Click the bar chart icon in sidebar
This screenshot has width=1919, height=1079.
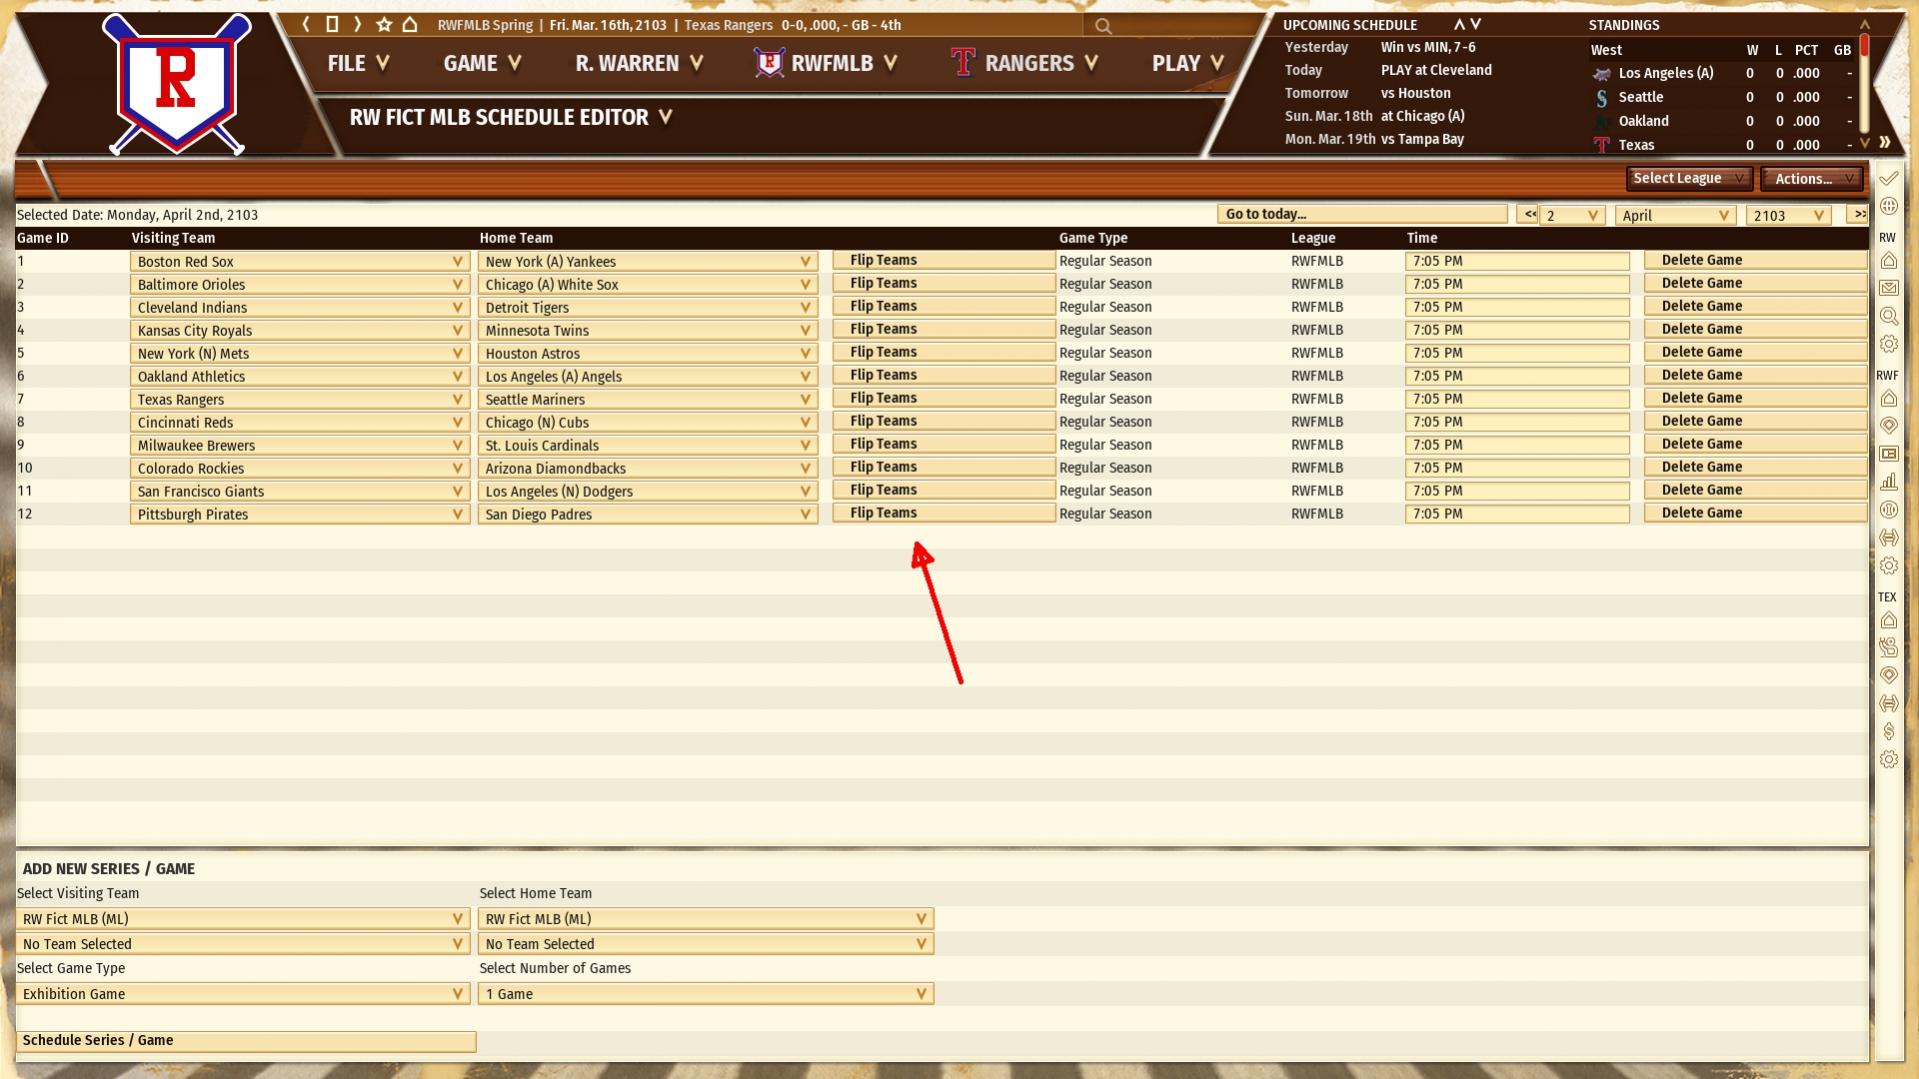pos(1888,482)
